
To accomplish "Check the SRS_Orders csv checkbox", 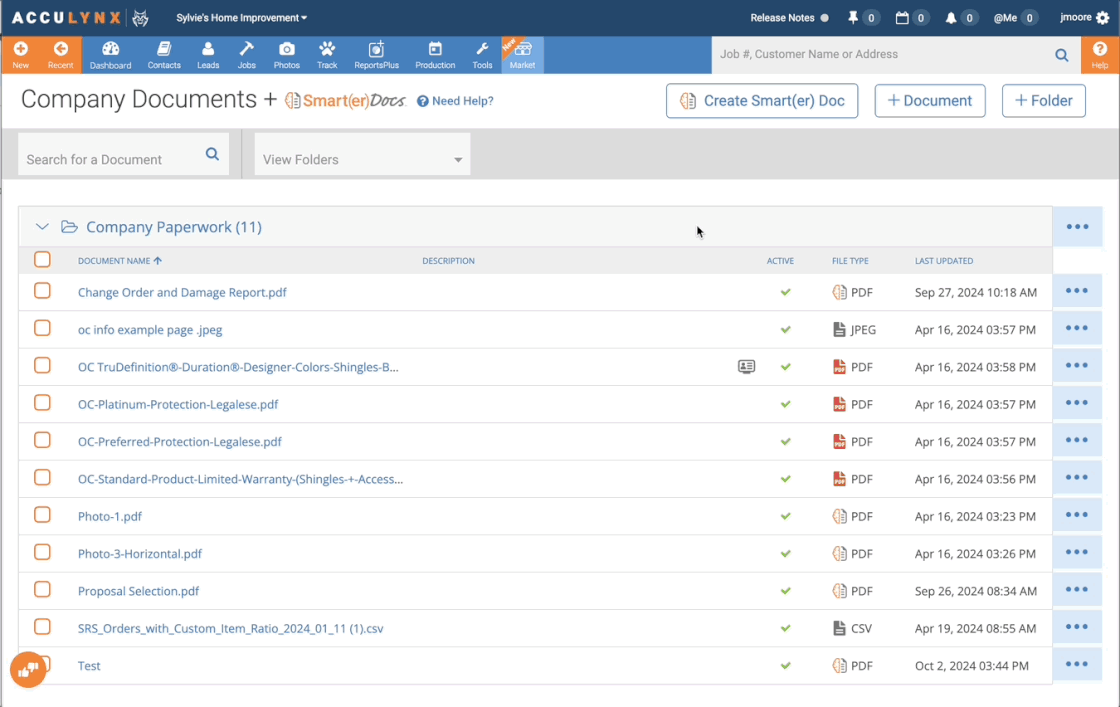I will (42, 626).
